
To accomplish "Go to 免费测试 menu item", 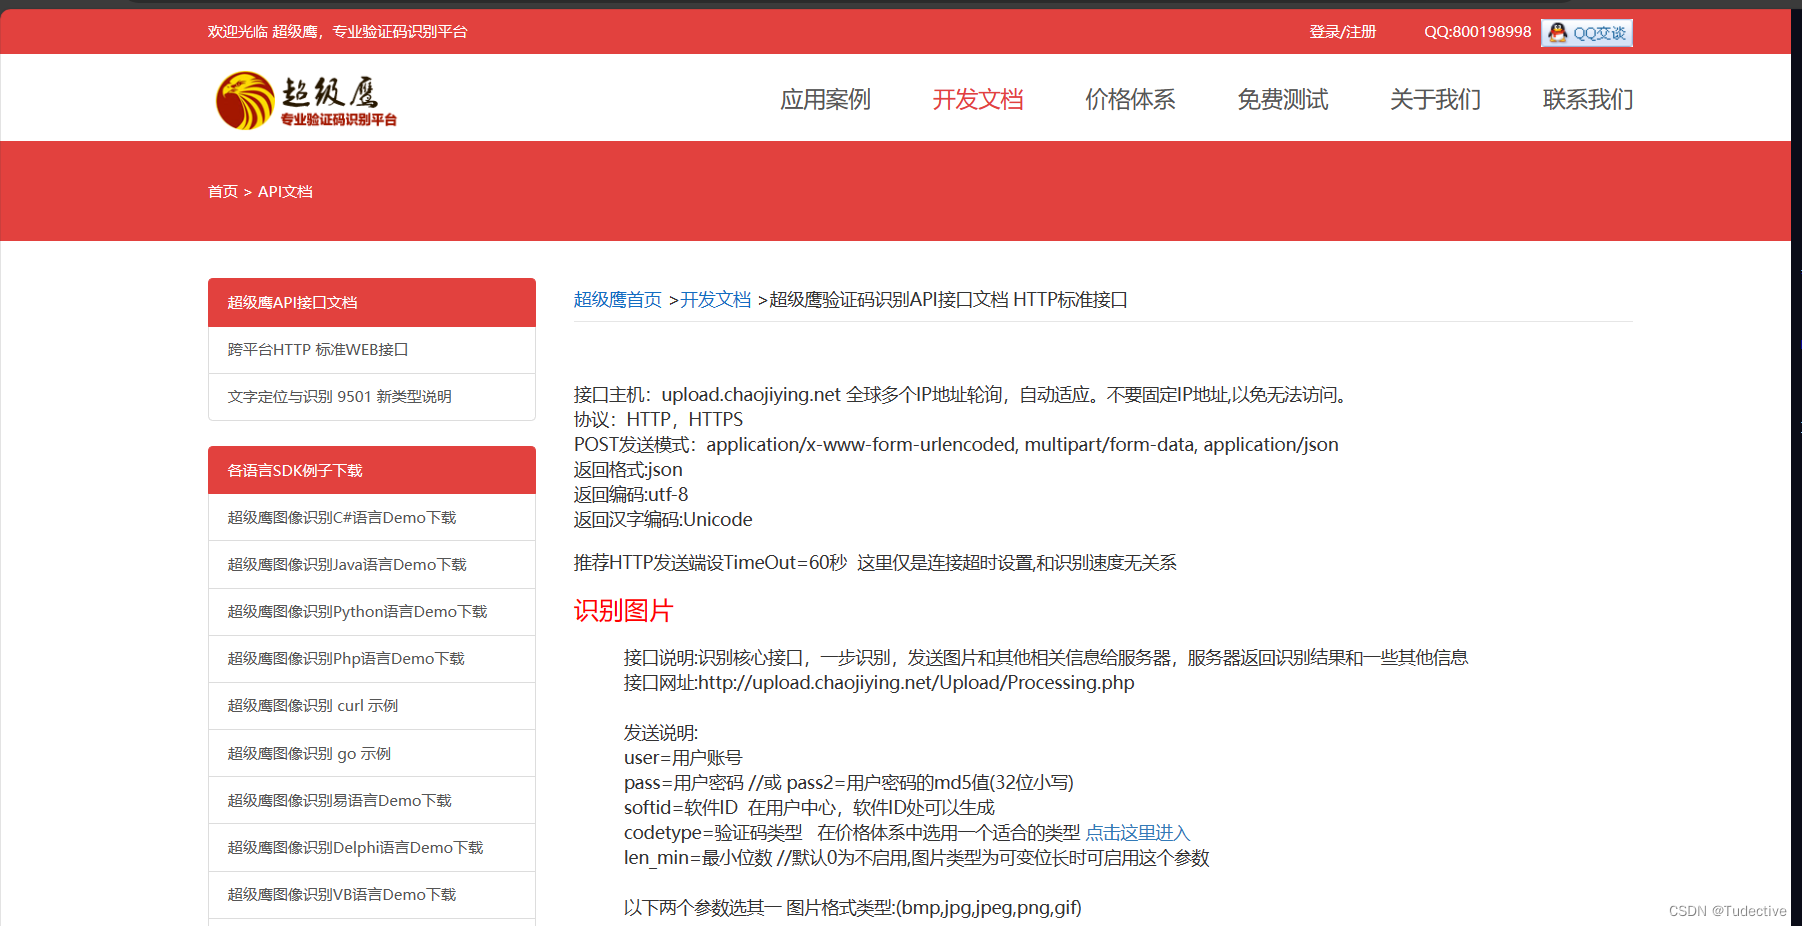I will click(x=1283, y=99).
